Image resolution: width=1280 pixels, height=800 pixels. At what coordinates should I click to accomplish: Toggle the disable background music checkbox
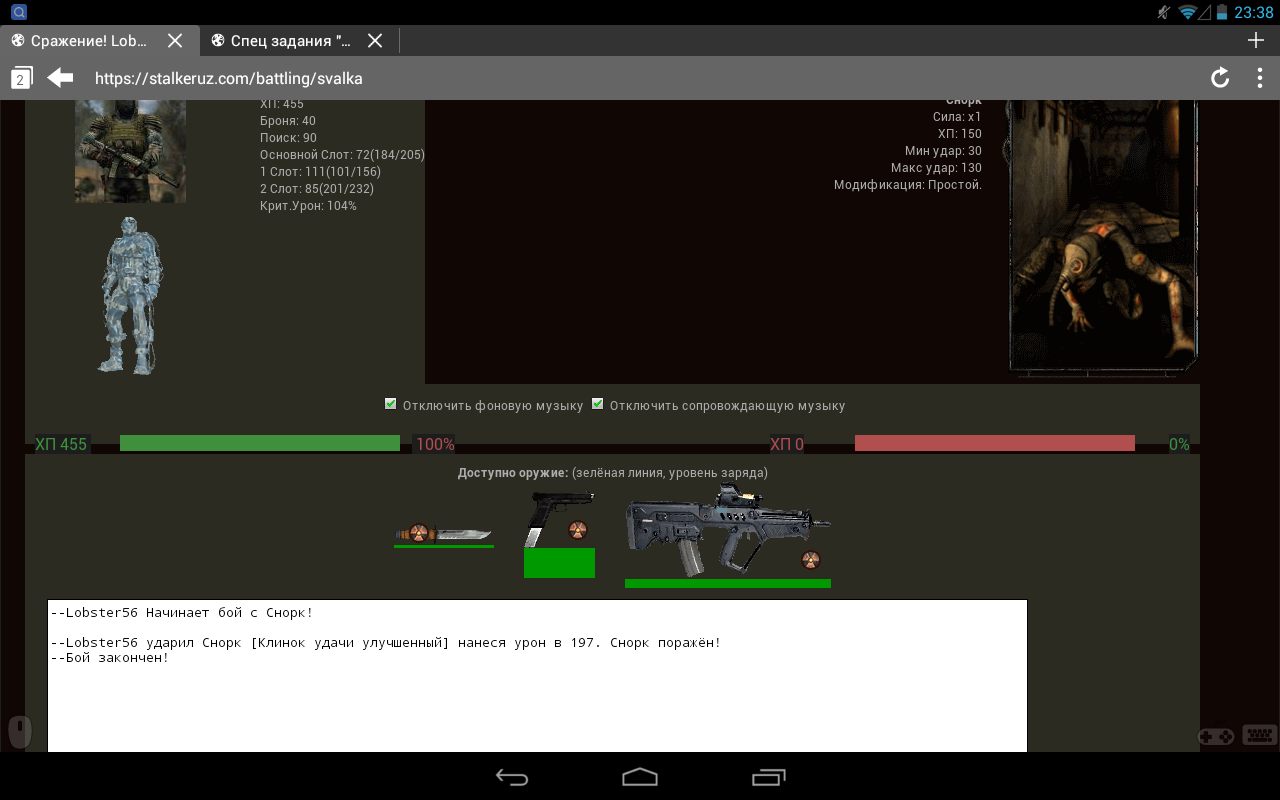(x=391, y=405)
